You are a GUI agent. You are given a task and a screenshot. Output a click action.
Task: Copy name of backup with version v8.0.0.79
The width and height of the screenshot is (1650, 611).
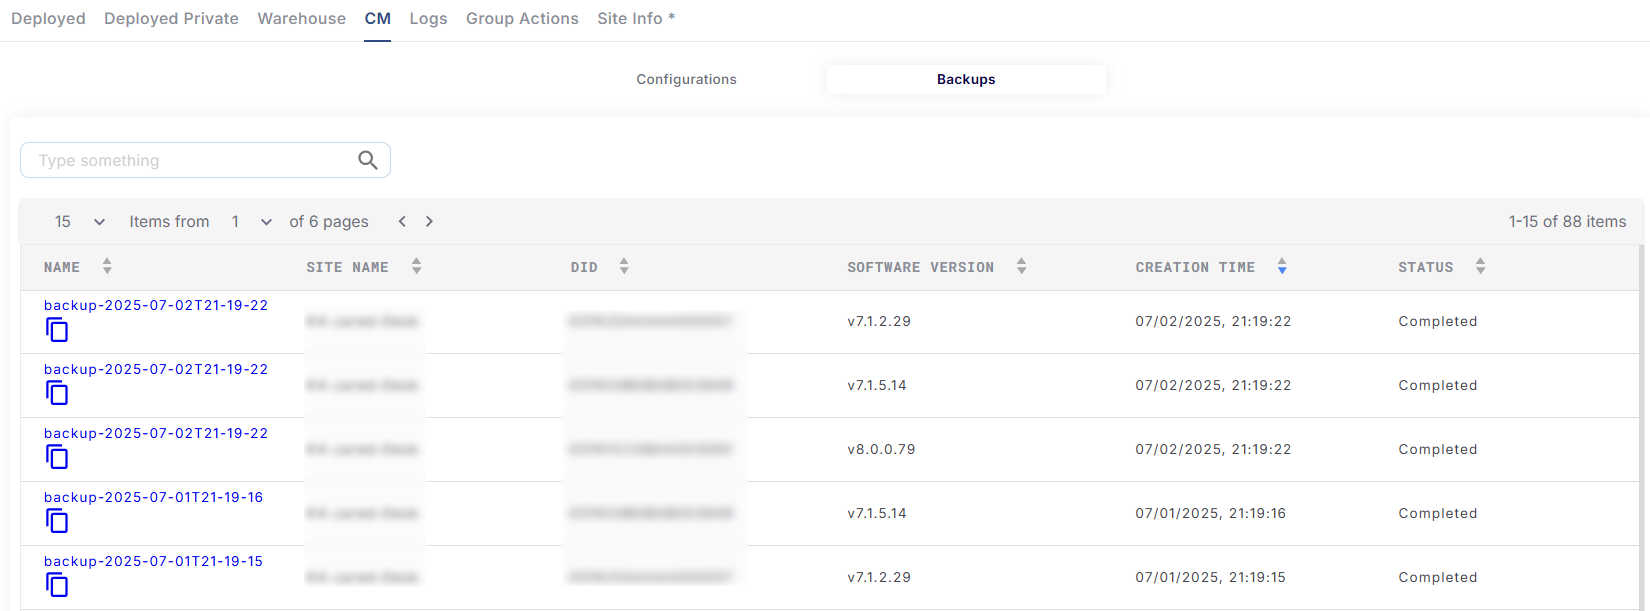click(57, 458)
